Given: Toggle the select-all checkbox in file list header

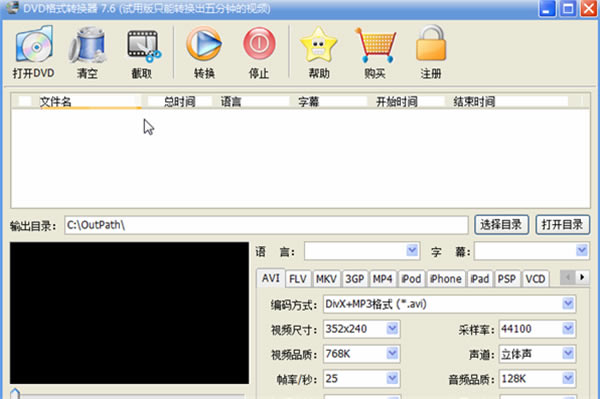Looking at the screenshot, I should coord(25,101).
